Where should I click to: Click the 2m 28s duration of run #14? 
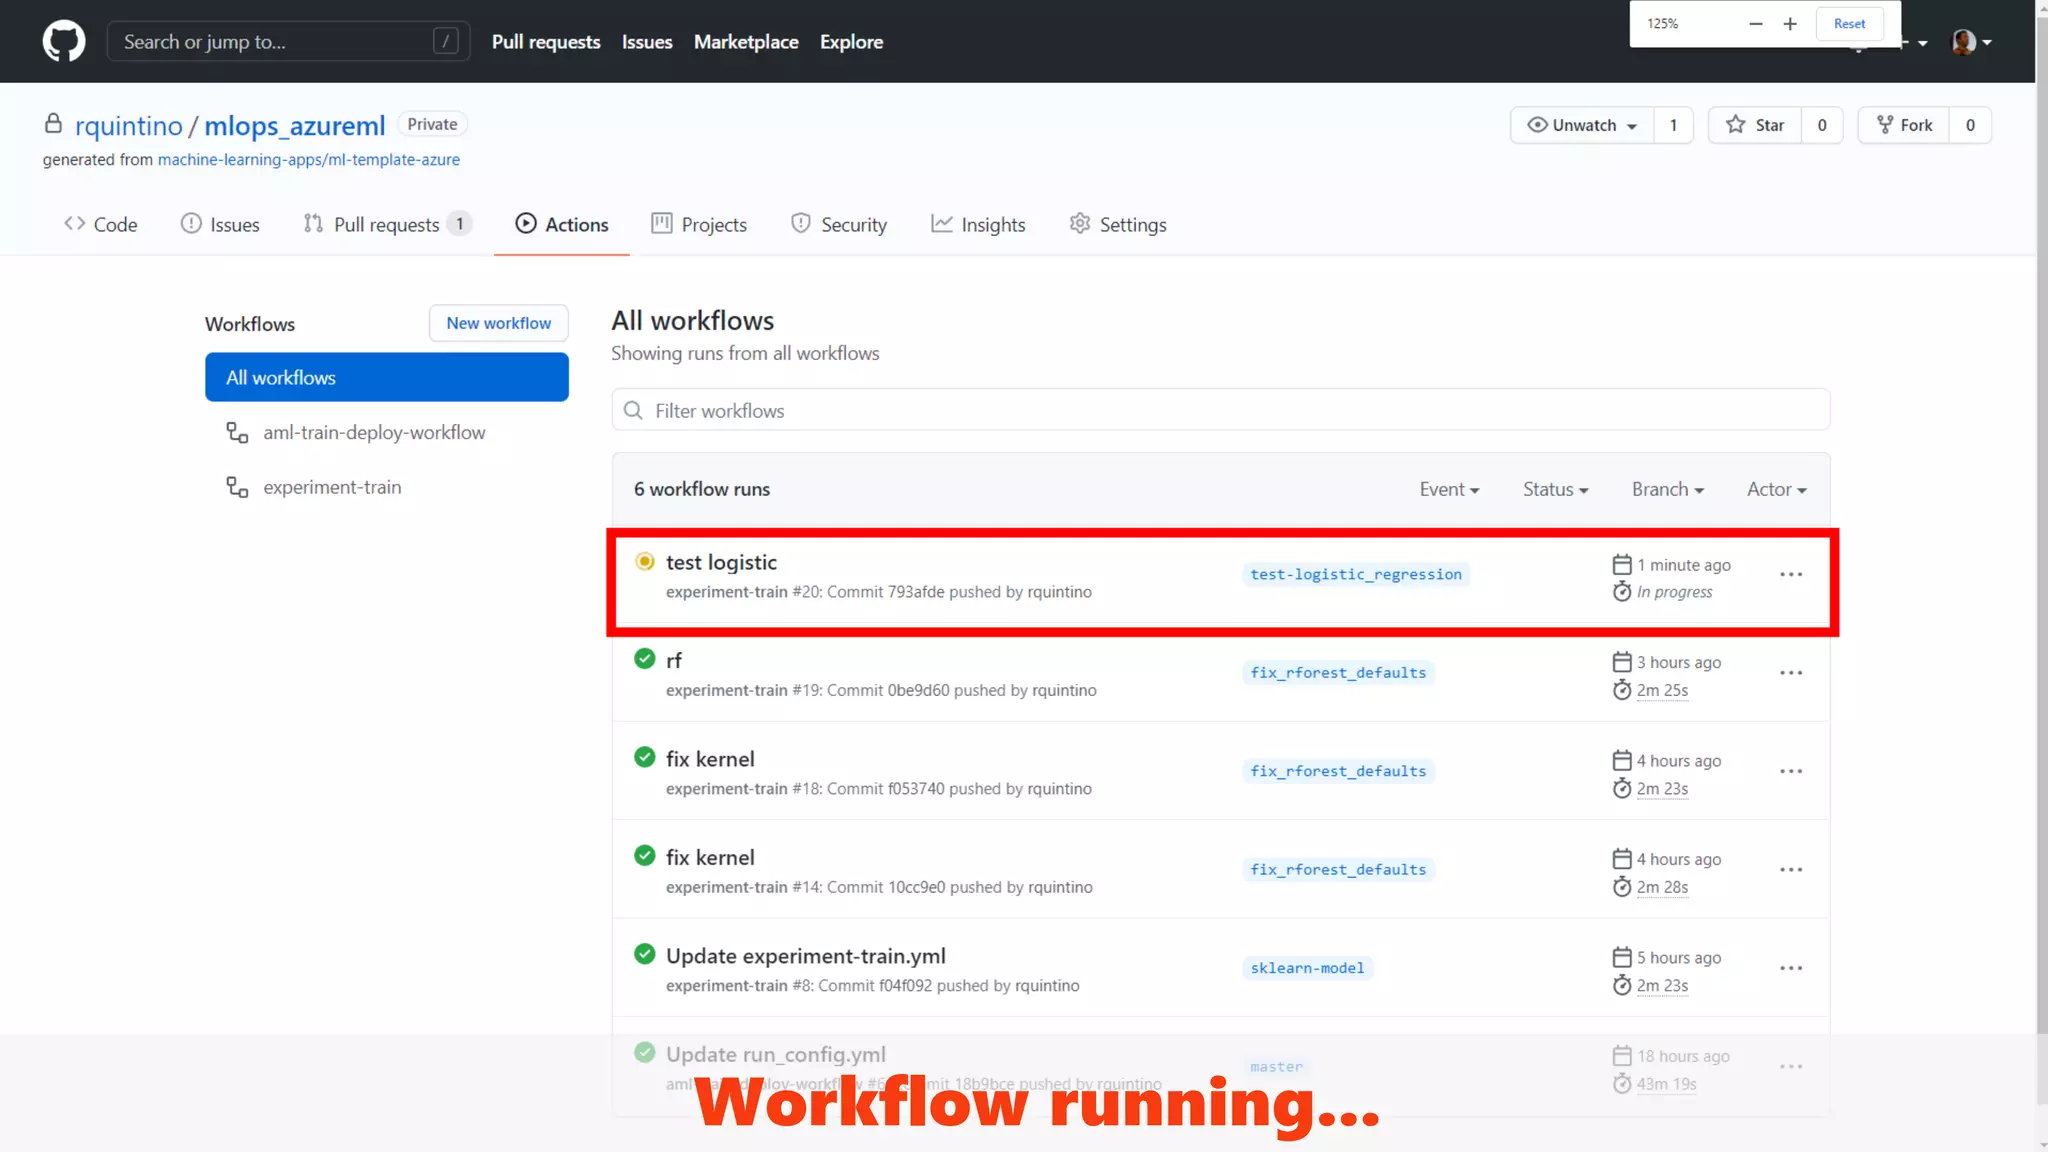(x=1662, y=888)
